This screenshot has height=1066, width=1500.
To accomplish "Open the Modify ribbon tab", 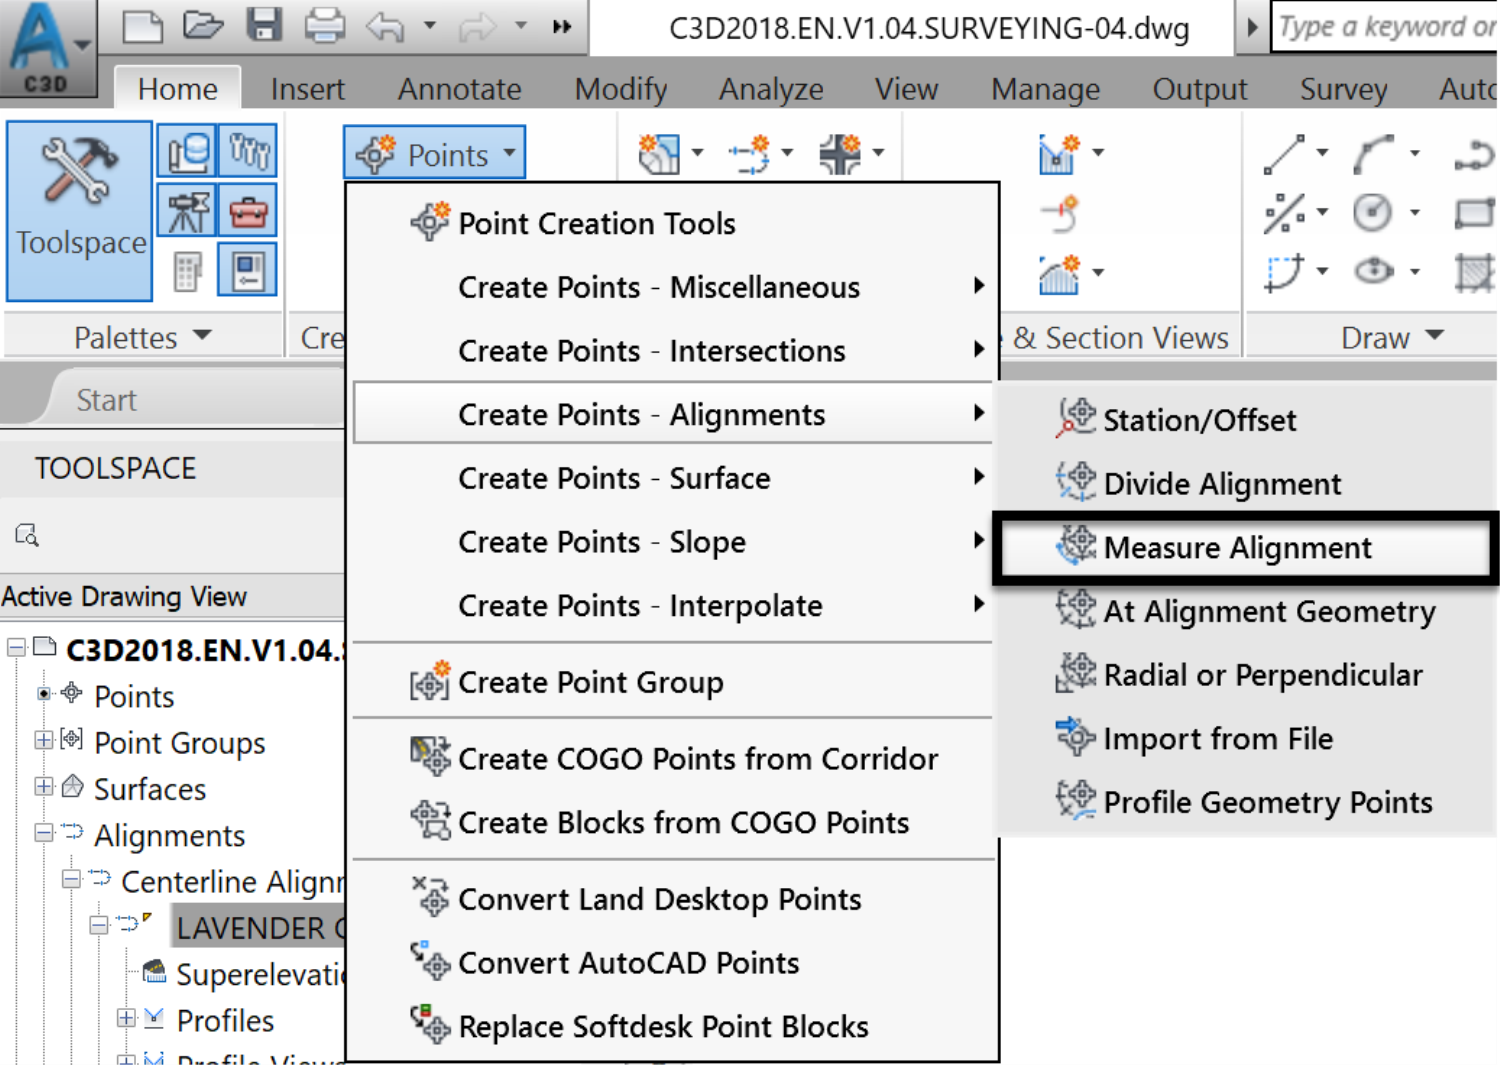I will 620,89.
